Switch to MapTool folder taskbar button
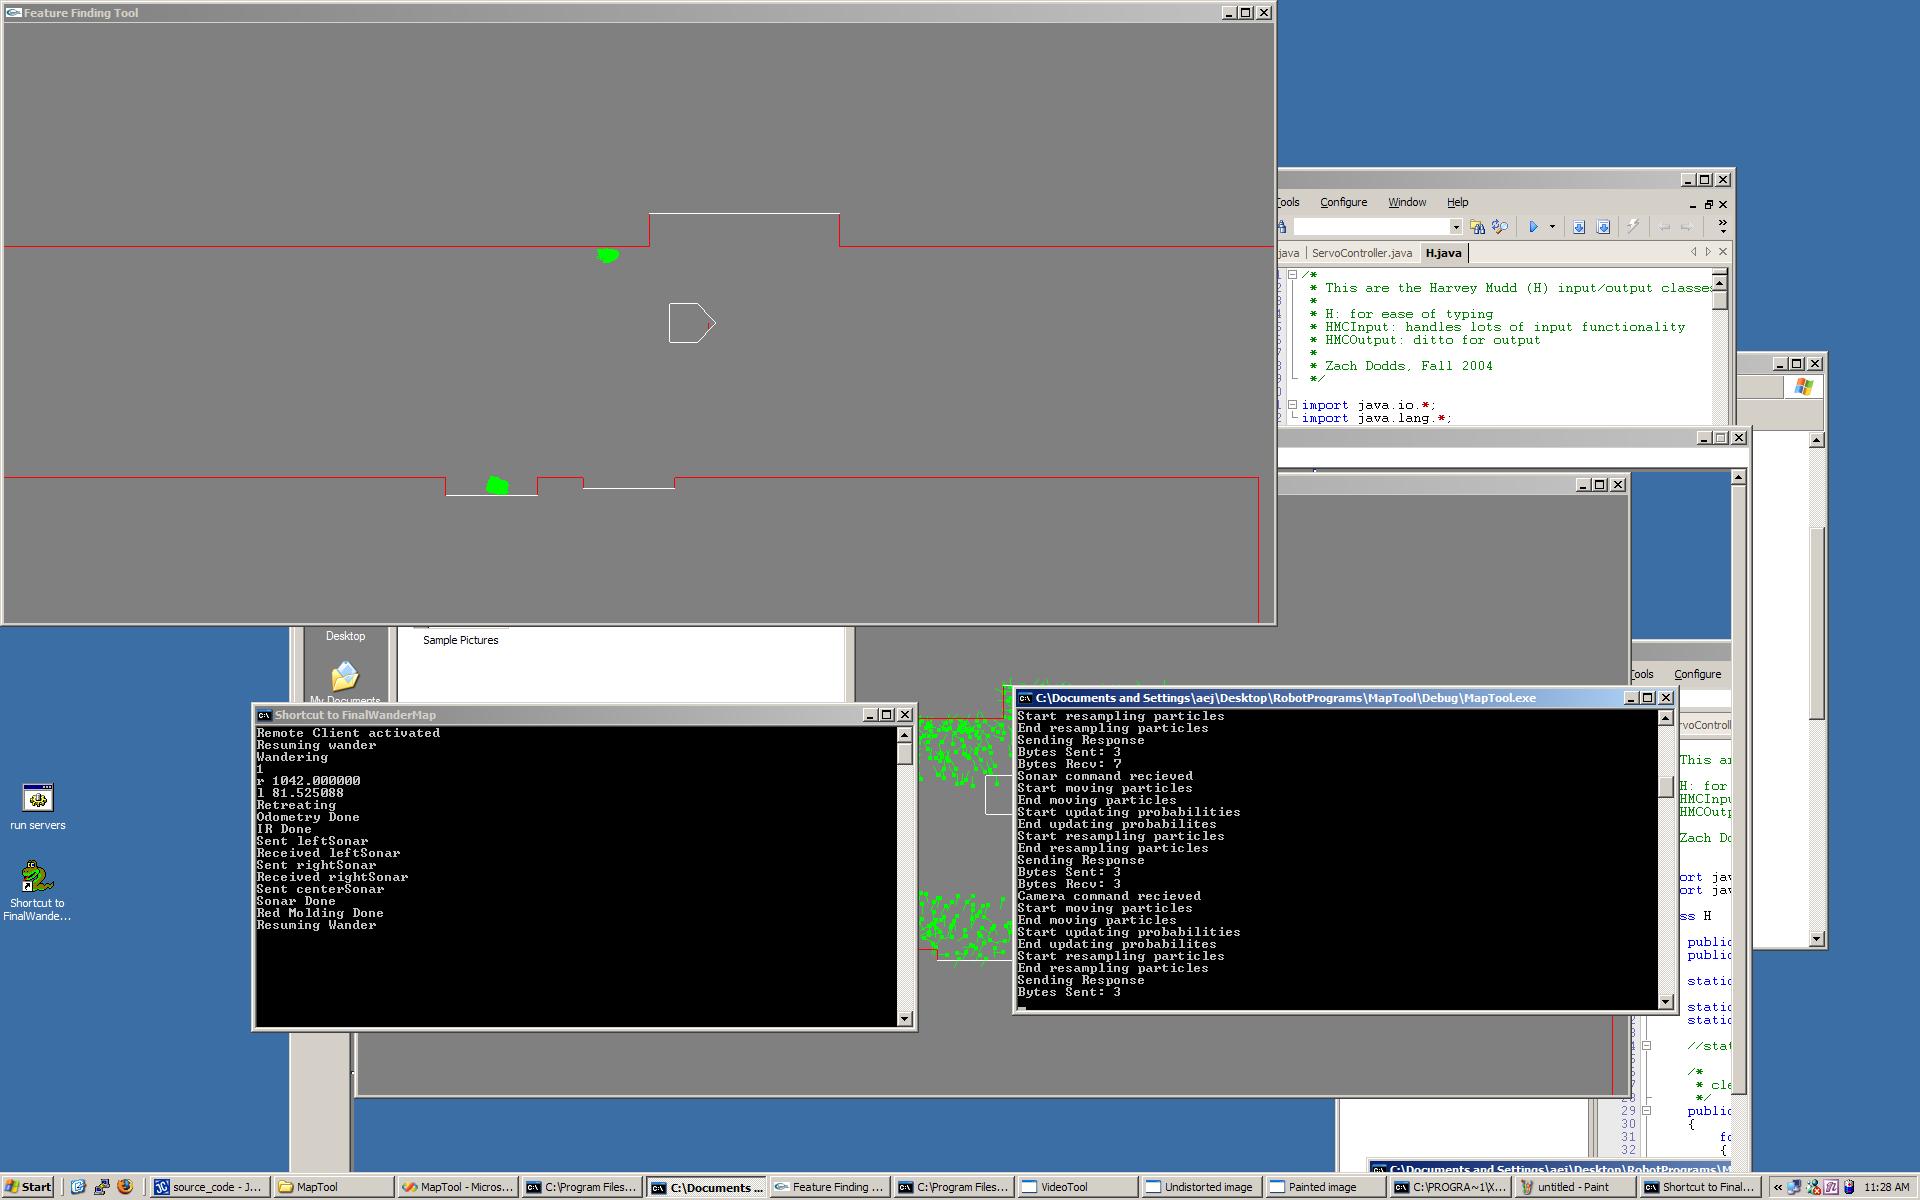Image resolution: width=1920 pixels, height=1200 pixels. (332, 1187)
